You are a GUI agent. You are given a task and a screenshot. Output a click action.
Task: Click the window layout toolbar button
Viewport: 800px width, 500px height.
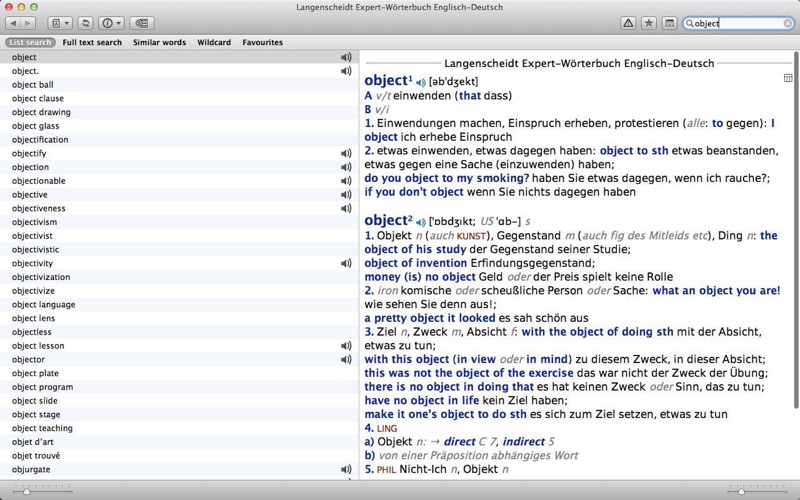669,23
